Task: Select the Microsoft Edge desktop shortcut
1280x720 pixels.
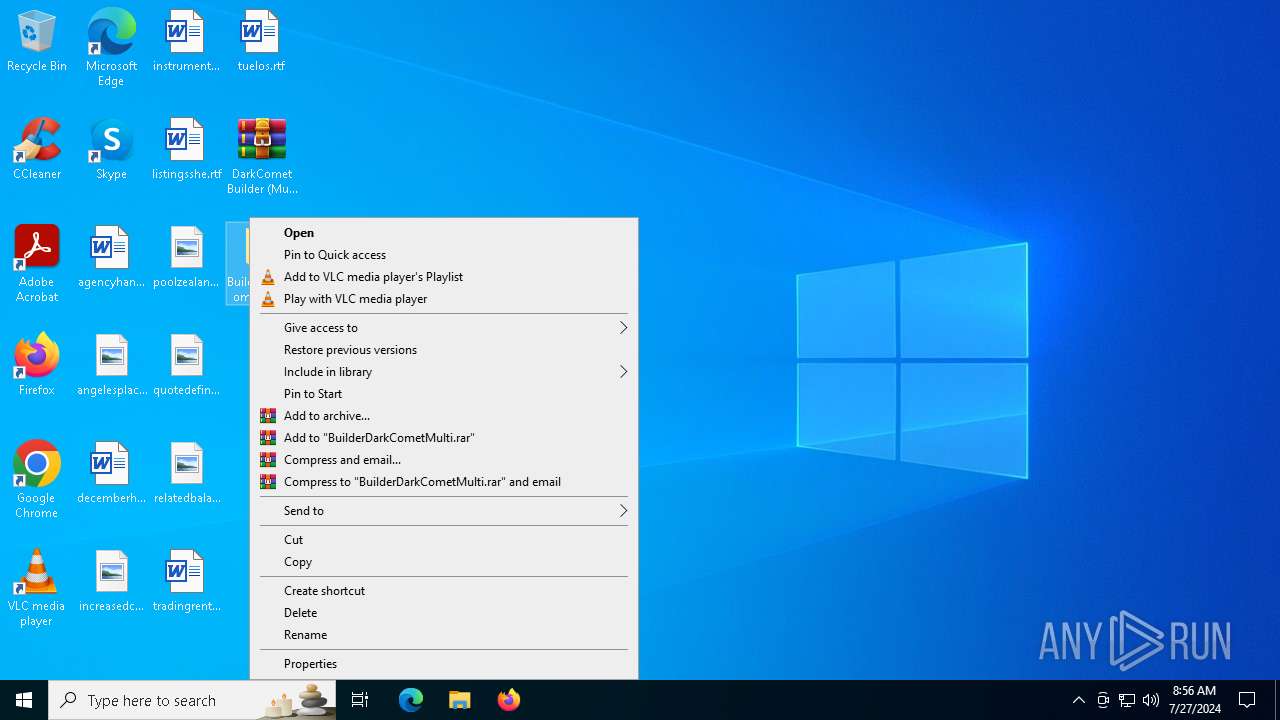Action: pos(111,48)
